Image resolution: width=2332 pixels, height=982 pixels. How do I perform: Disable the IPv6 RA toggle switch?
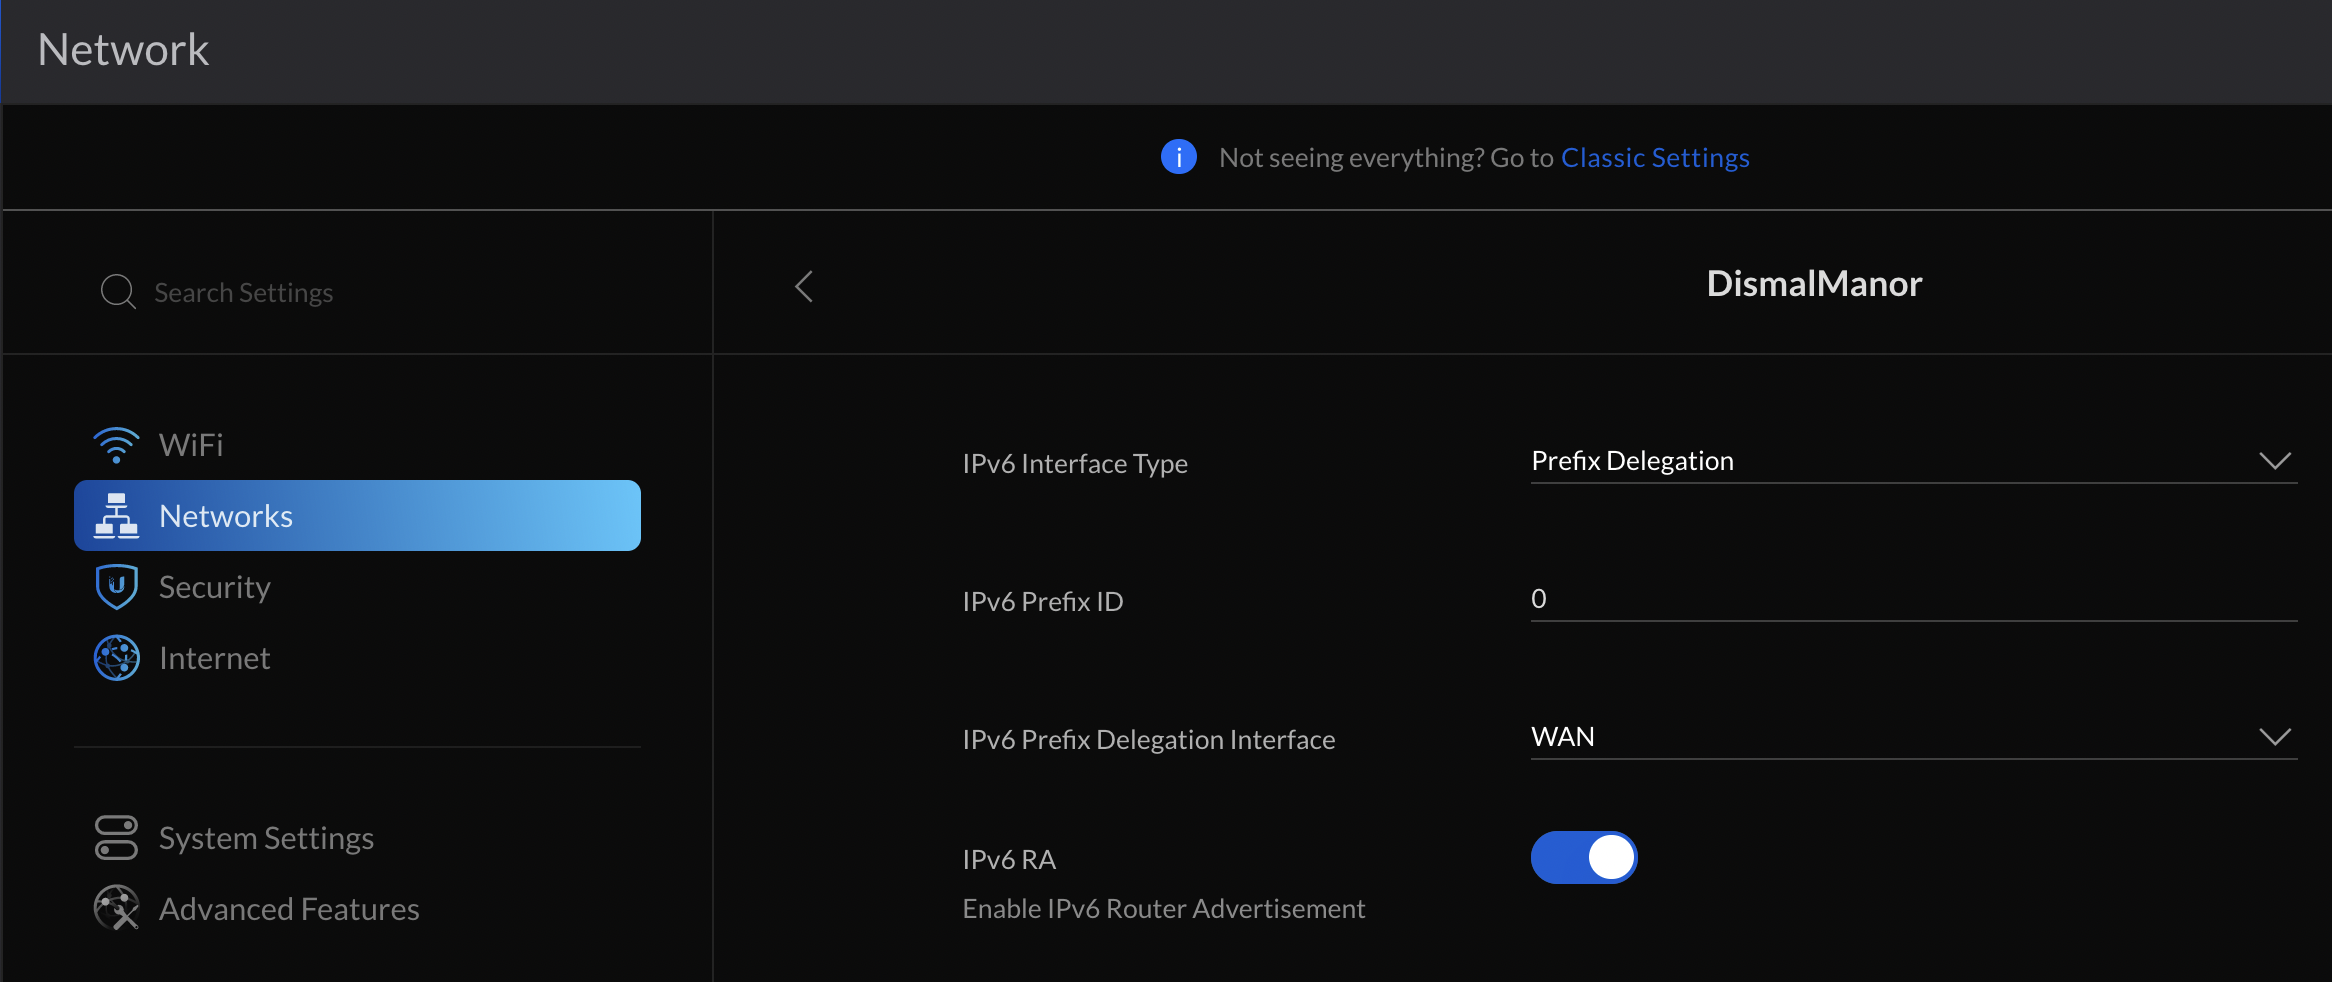click(x=1583, y=858)
